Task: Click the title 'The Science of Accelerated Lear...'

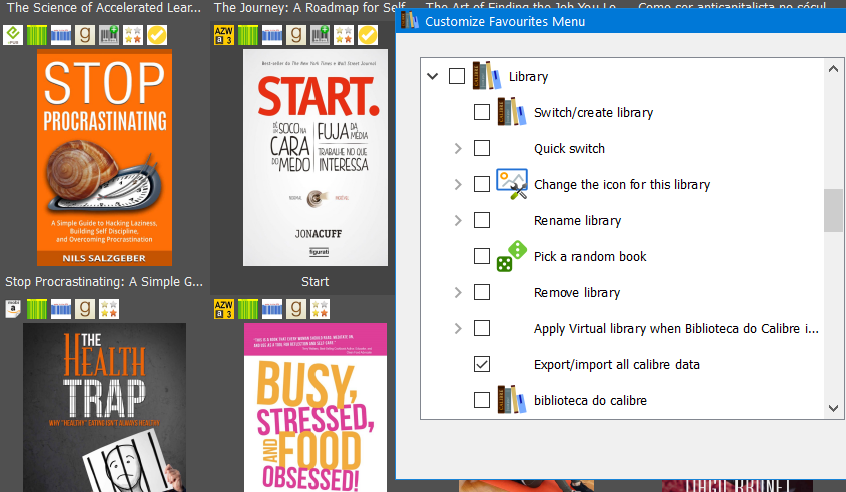Action: [104, 8]
